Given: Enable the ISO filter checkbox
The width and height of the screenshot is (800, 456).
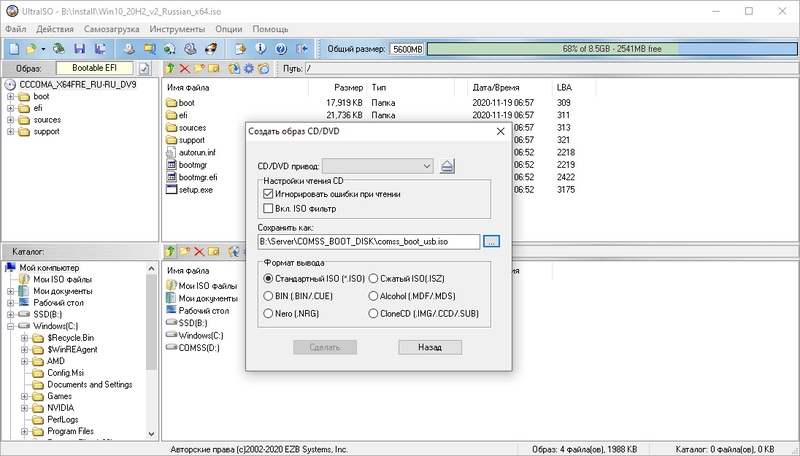Looking at the screenshot, I should (x=267, y=209).
